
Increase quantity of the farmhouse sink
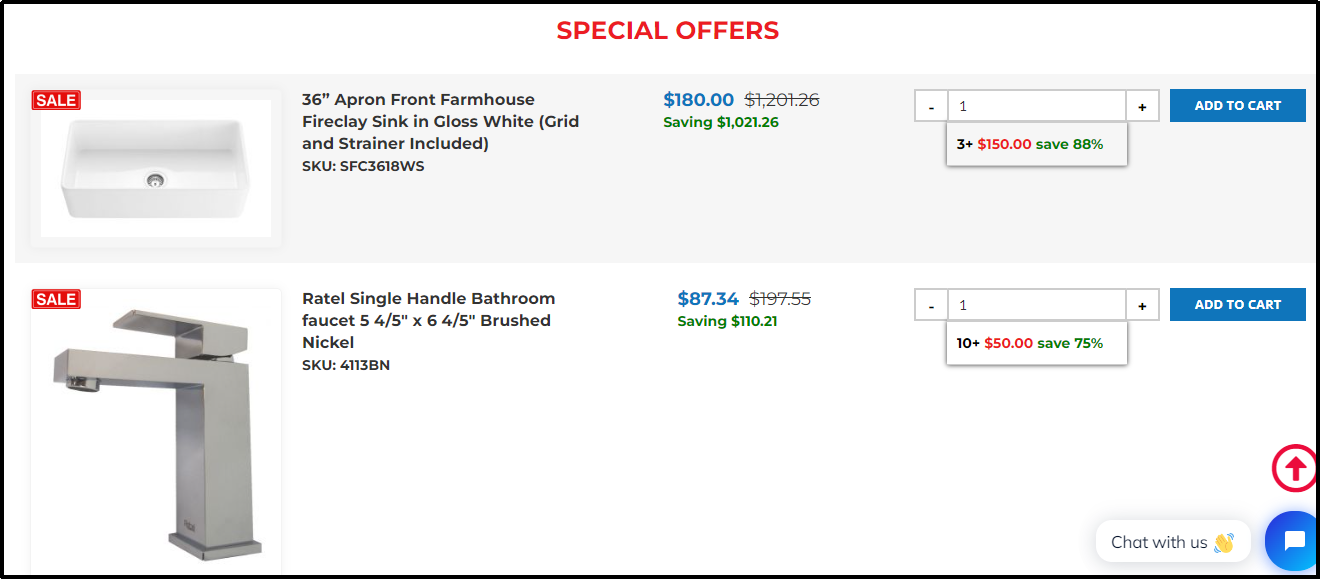1142,106
